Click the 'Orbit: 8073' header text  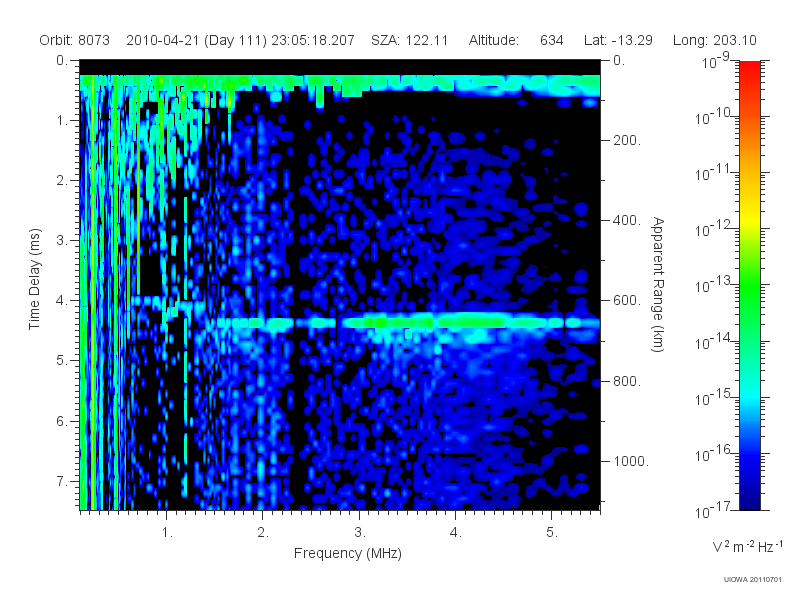74,40
